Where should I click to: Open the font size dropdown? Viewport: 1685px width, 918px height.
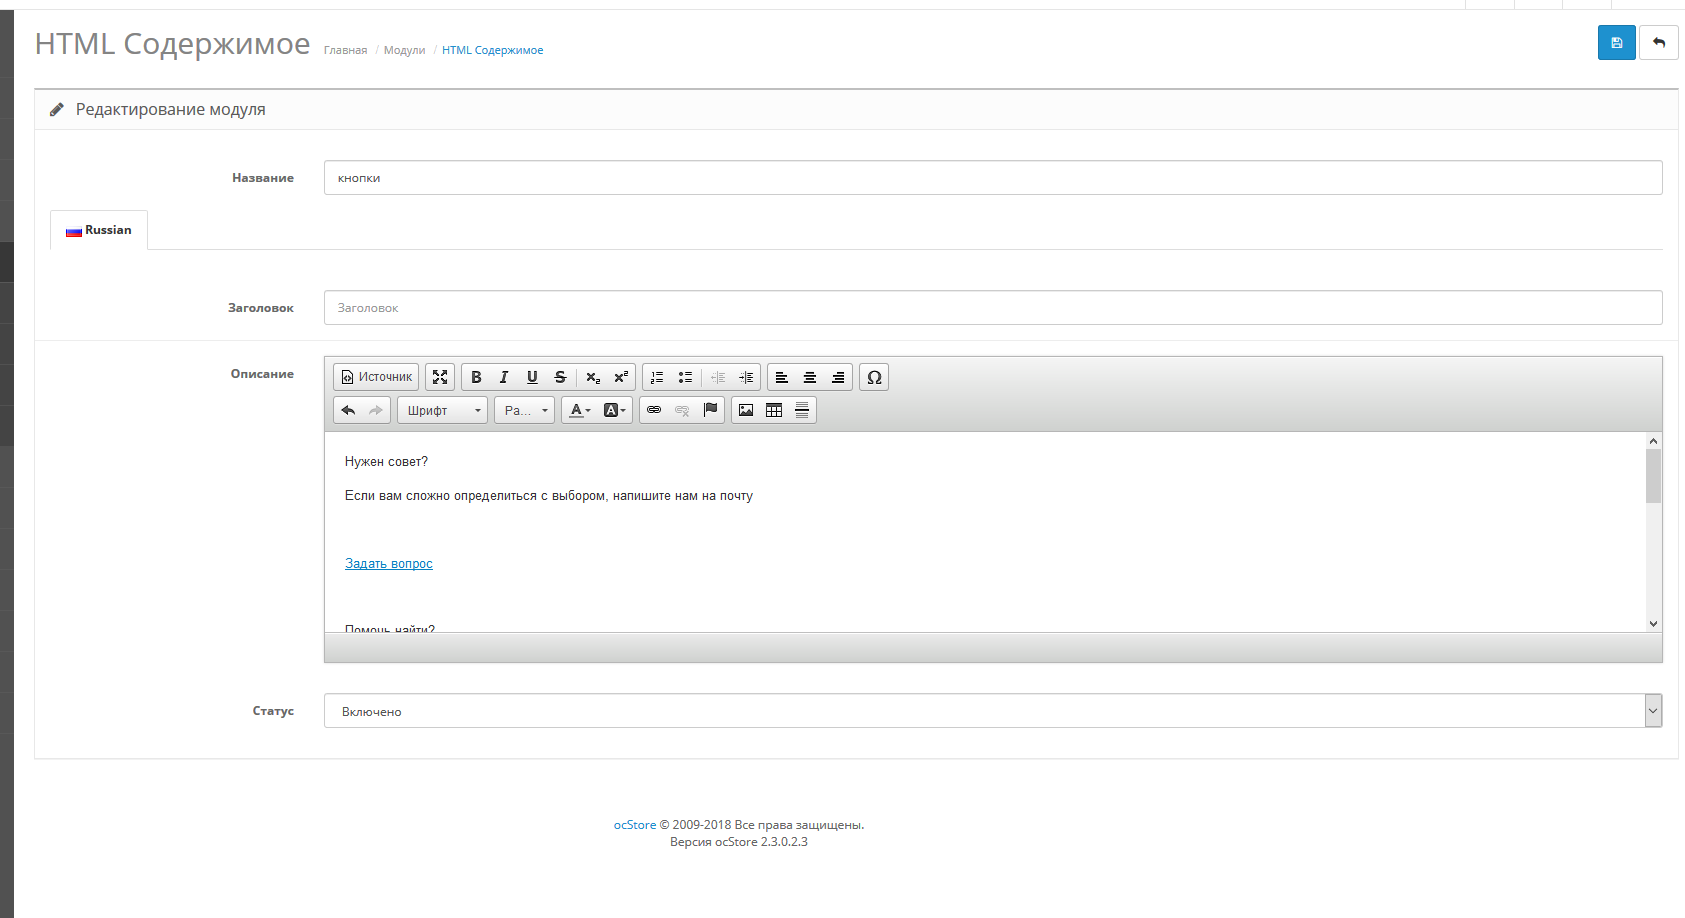(x=524, y=410)
